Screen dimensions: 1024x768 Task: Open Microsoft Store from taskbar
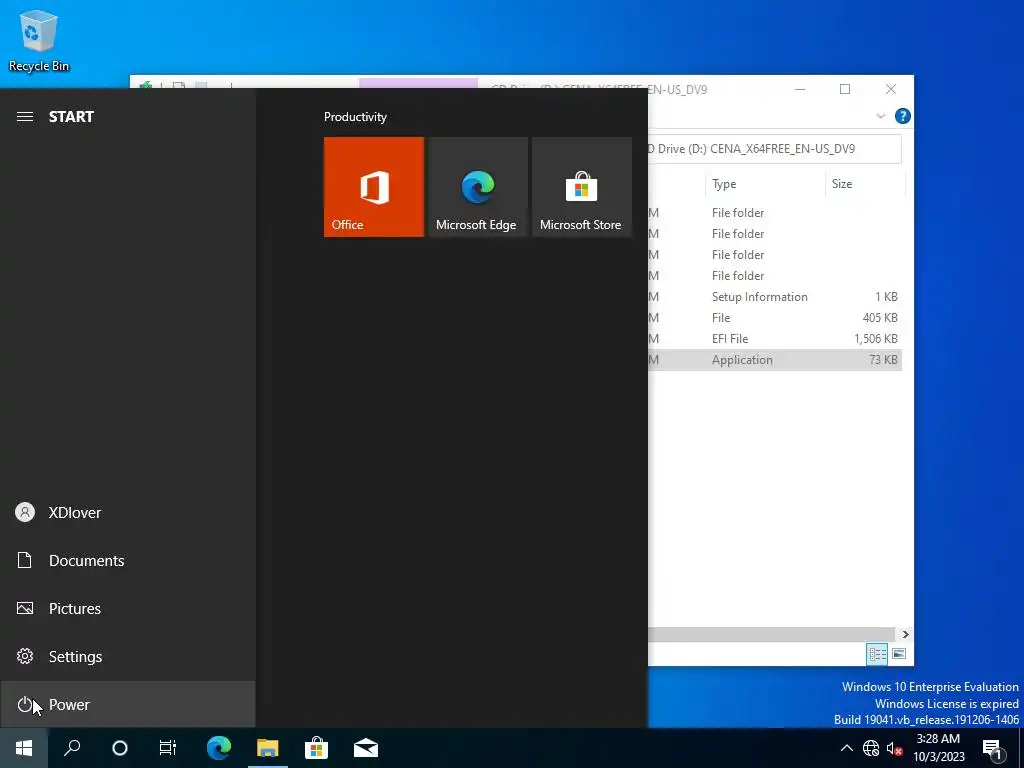[x=317, y=748]
